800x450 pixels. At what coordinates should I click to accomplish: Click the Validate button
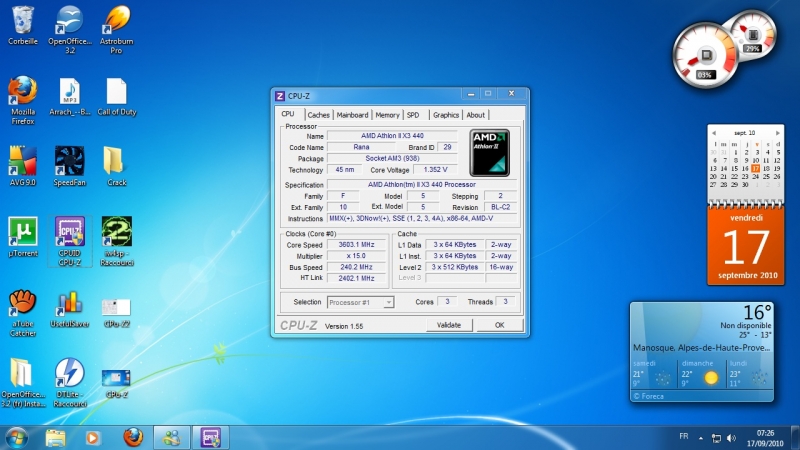449,325
